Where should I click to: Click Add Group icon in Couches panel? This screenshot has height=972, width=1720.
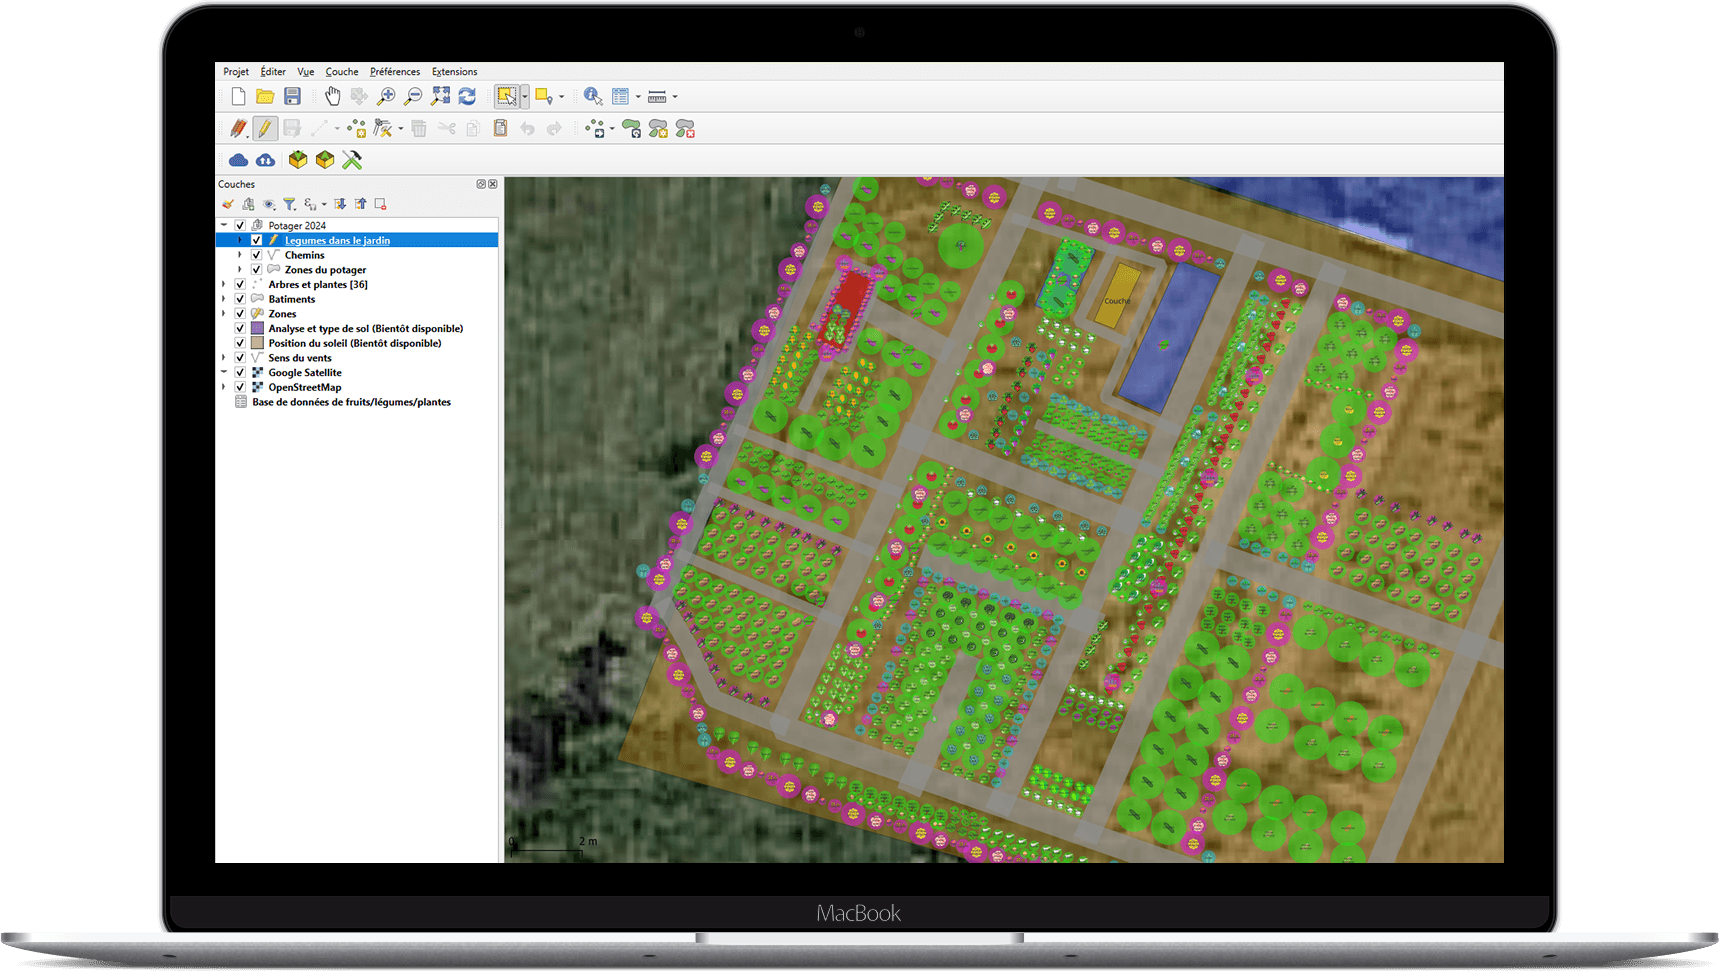[x=248, y=204]
